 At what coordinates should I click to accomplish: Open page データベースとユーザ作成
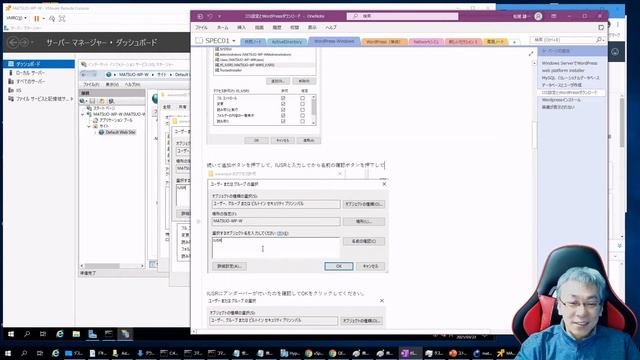coord(562,85)
